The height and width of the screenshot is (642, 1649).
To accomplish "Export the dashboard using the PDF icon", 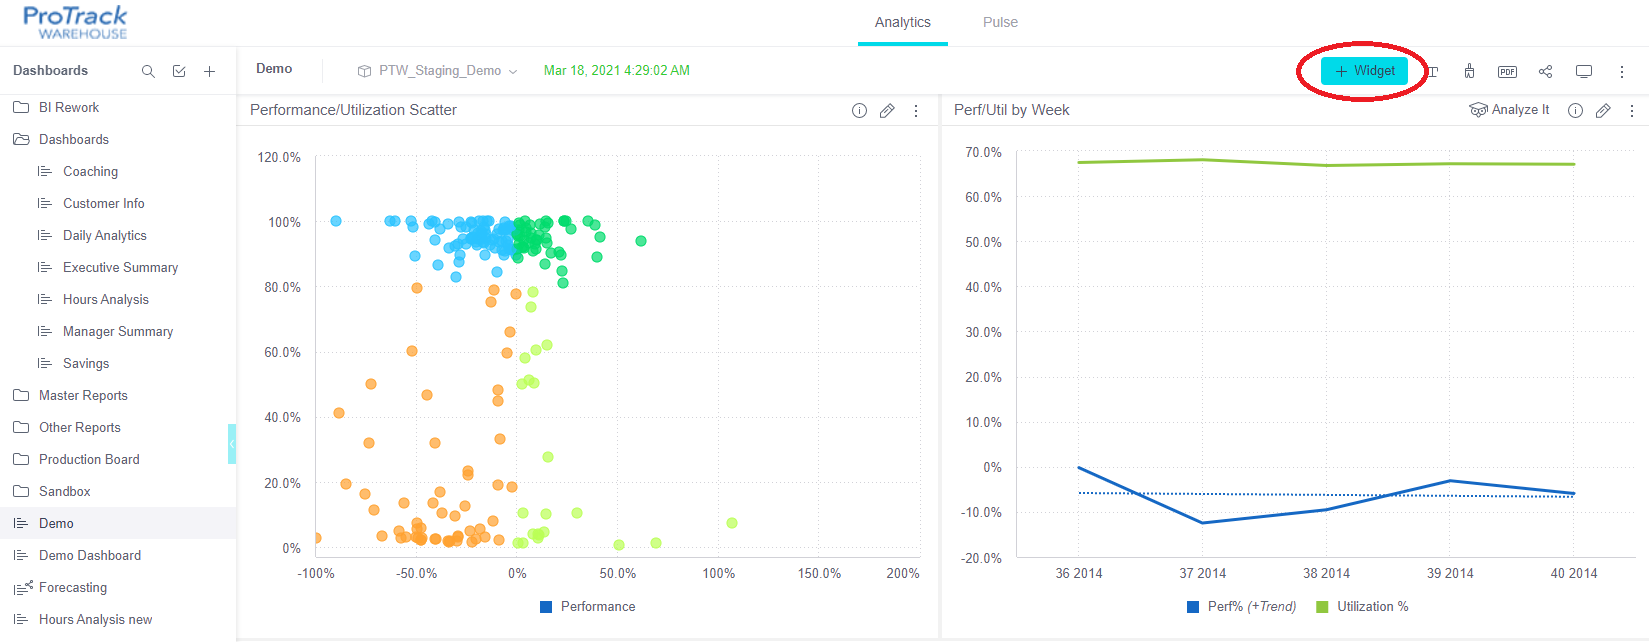I will (x=1507, y=71).
